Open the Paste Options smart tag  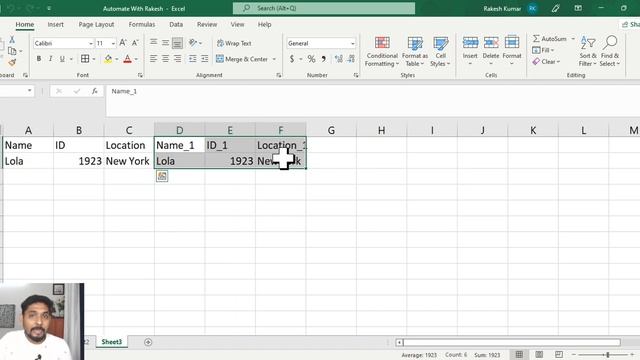coord(162,176)
